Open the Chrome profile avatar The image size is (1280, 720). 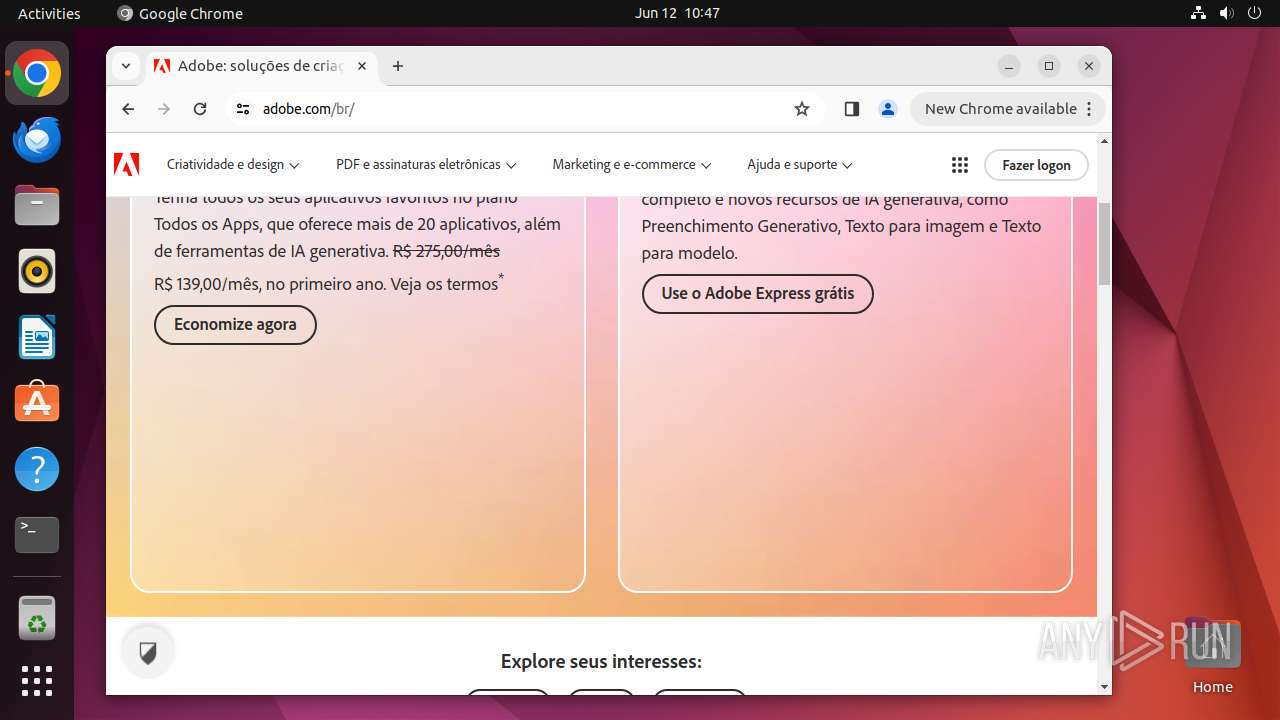(888, 109)
